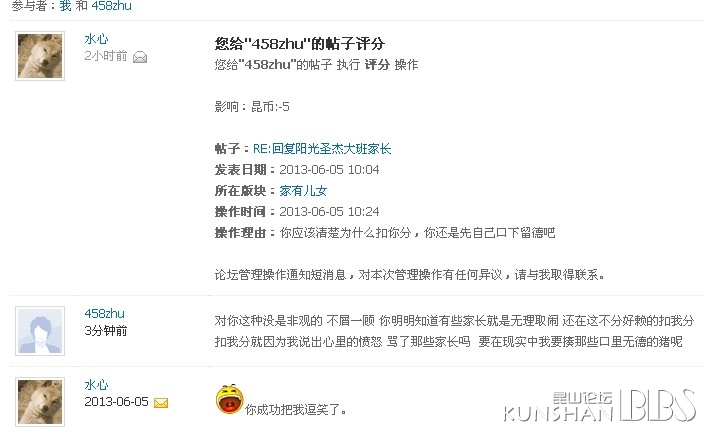Click the yellow envelope icon beside 2013-06-05
This screenshot has width=704, height=432.
(161, 403)
